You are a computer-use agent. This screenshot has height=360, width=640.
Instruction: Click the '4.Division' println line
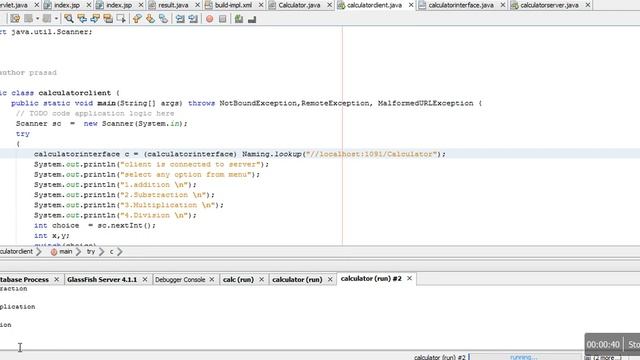point(116,215)
